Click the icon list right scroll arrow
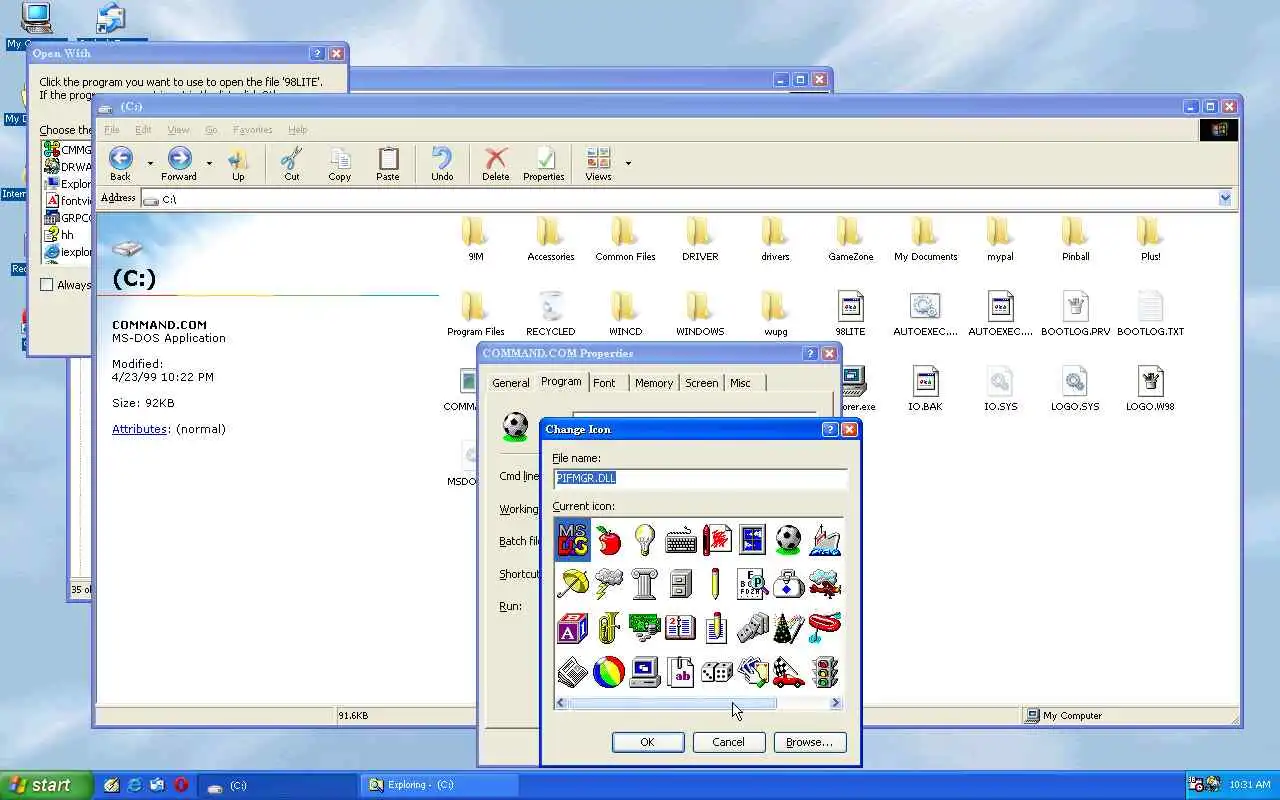 click(x=835, y=703)
